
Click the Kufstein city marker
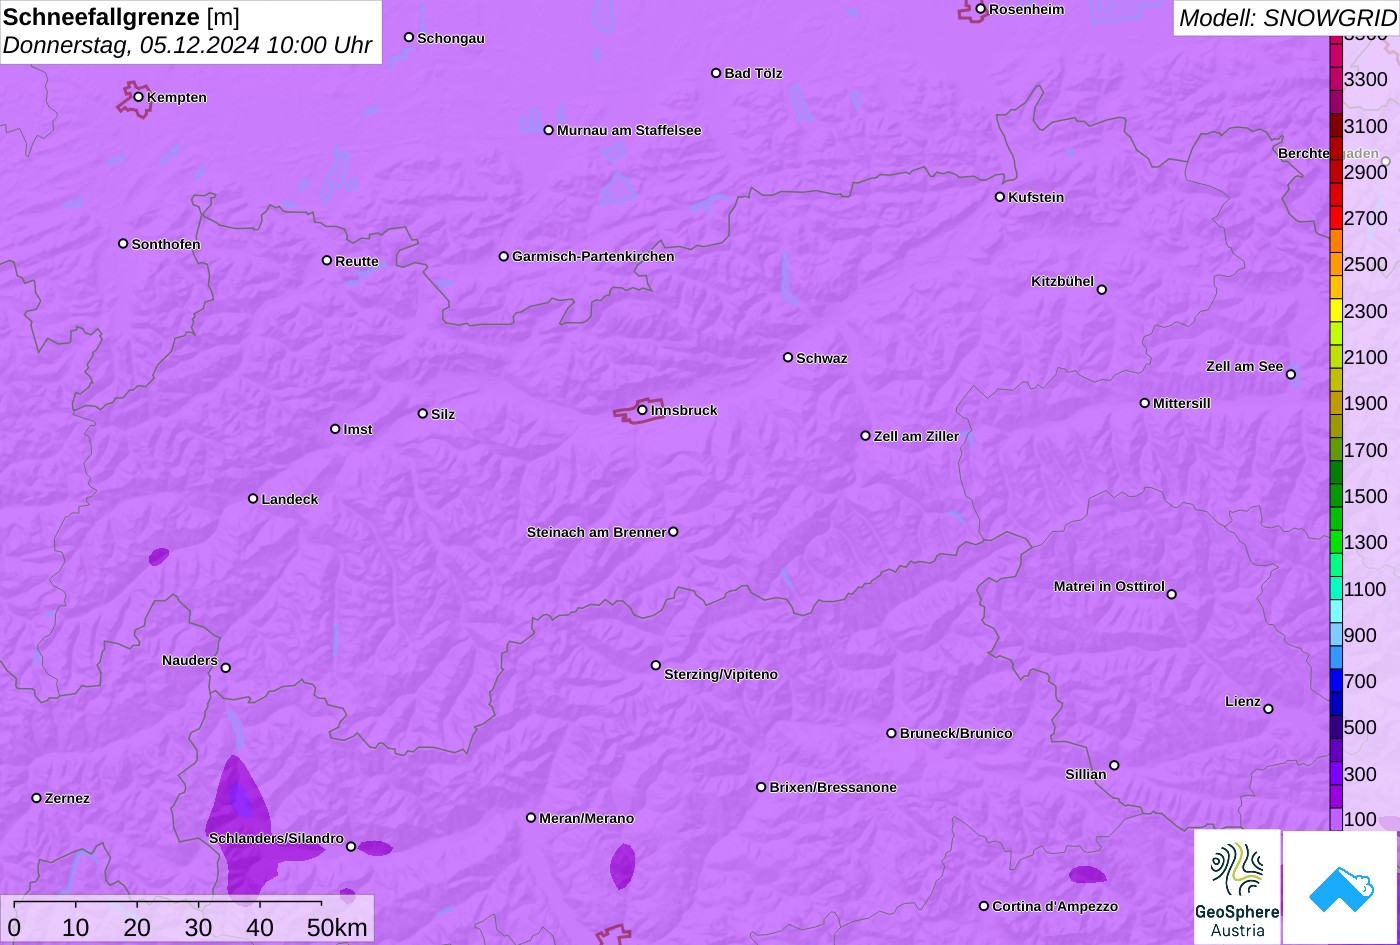pos(1000,197)
